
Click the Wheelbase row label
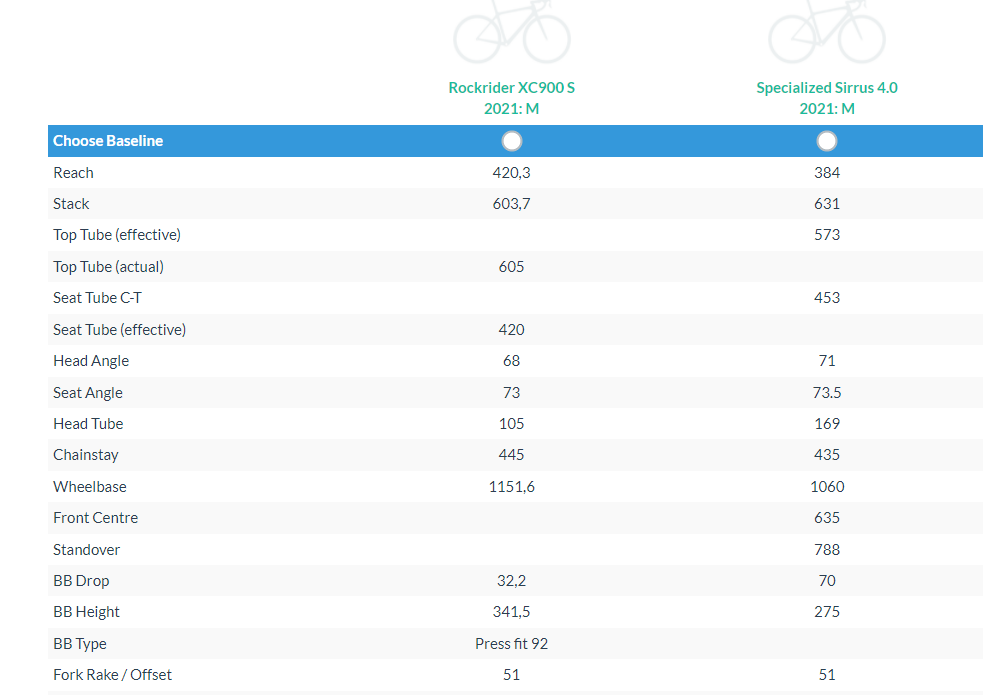(x=90, y=487)
